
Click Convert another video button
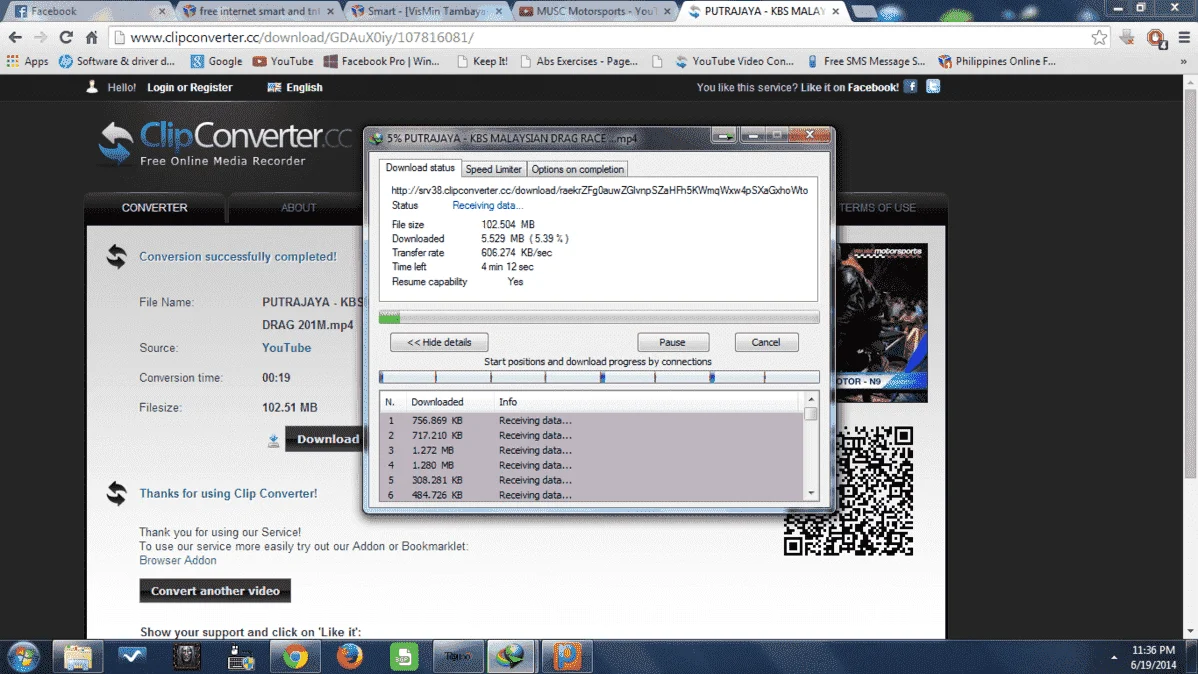[x=215, y=591]
